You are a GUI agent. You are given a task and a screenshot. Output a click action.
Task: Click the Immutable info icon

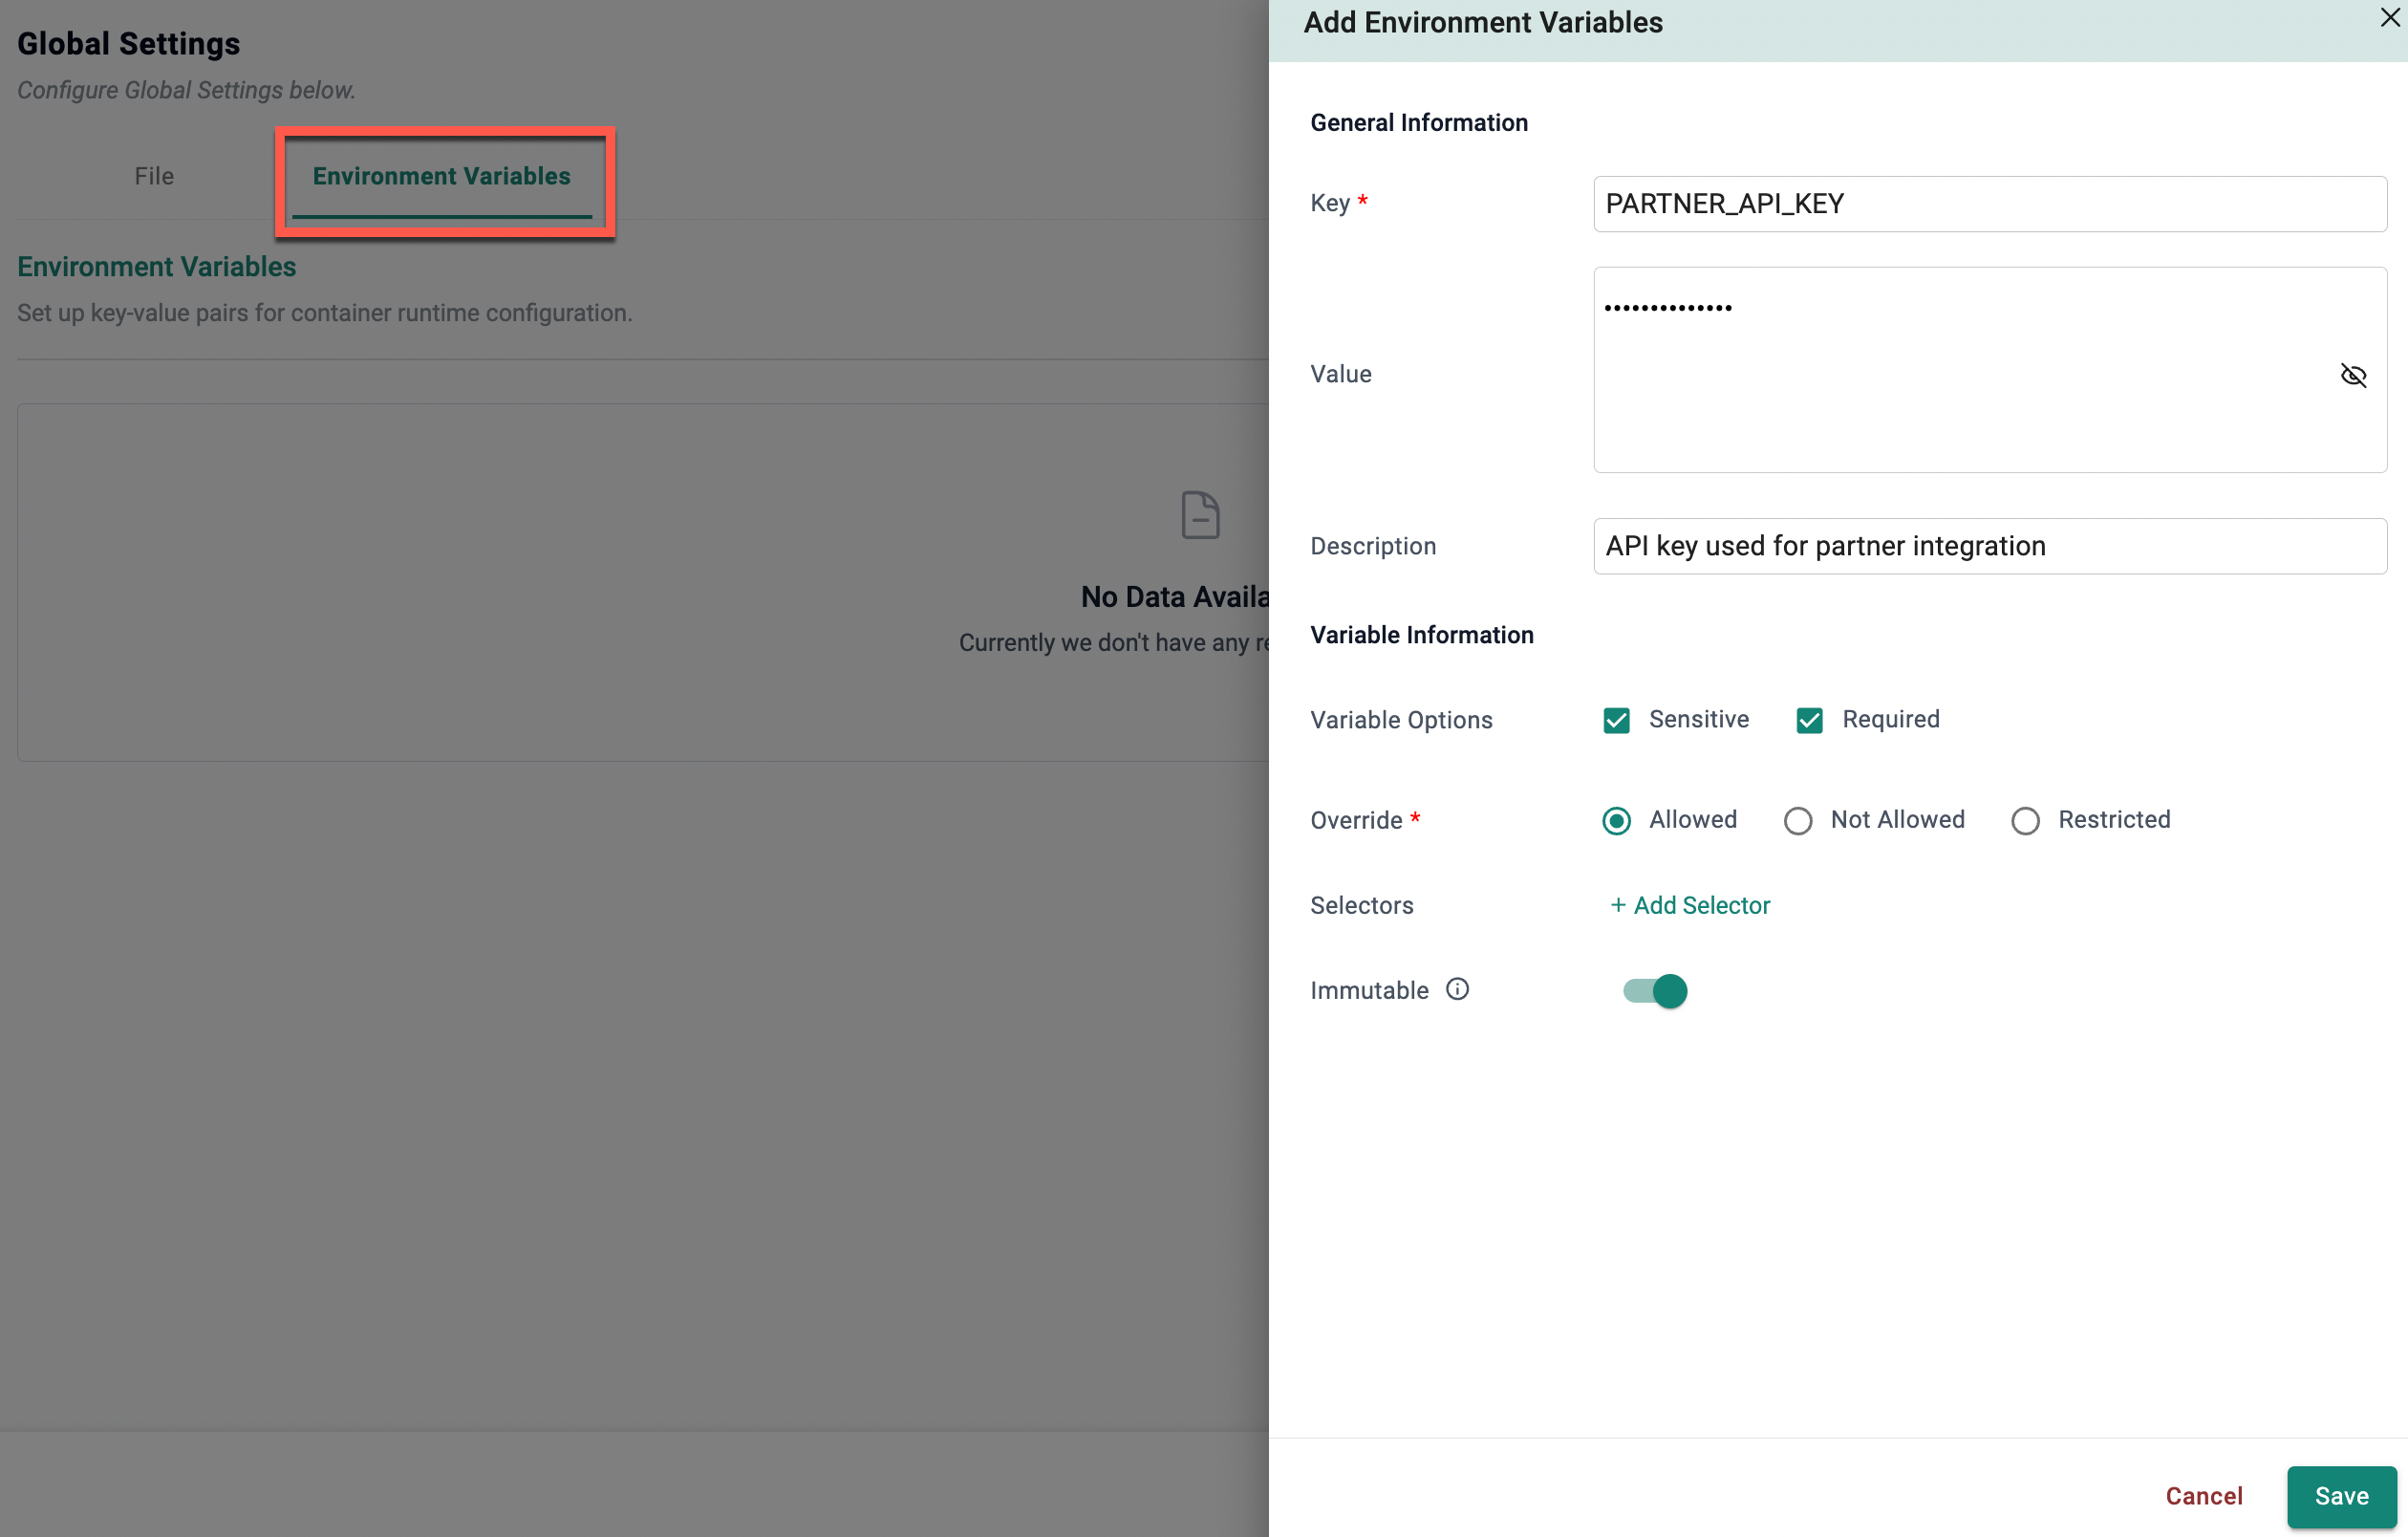(1457, 989)
